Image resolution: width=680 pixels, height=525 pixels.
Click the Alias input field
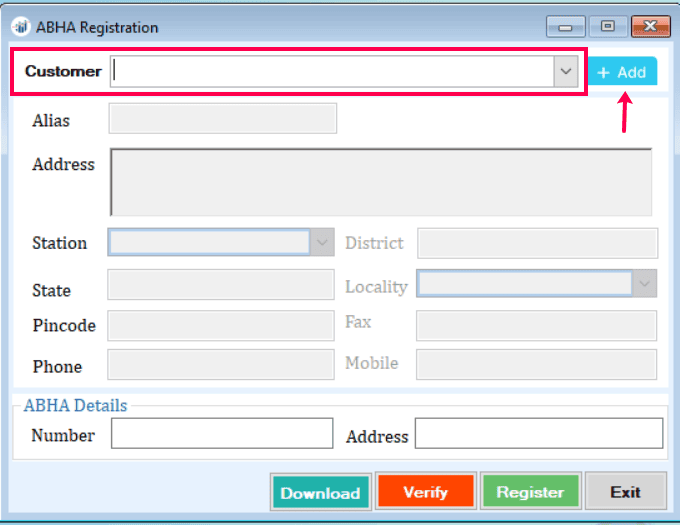[x=222, y=118]
